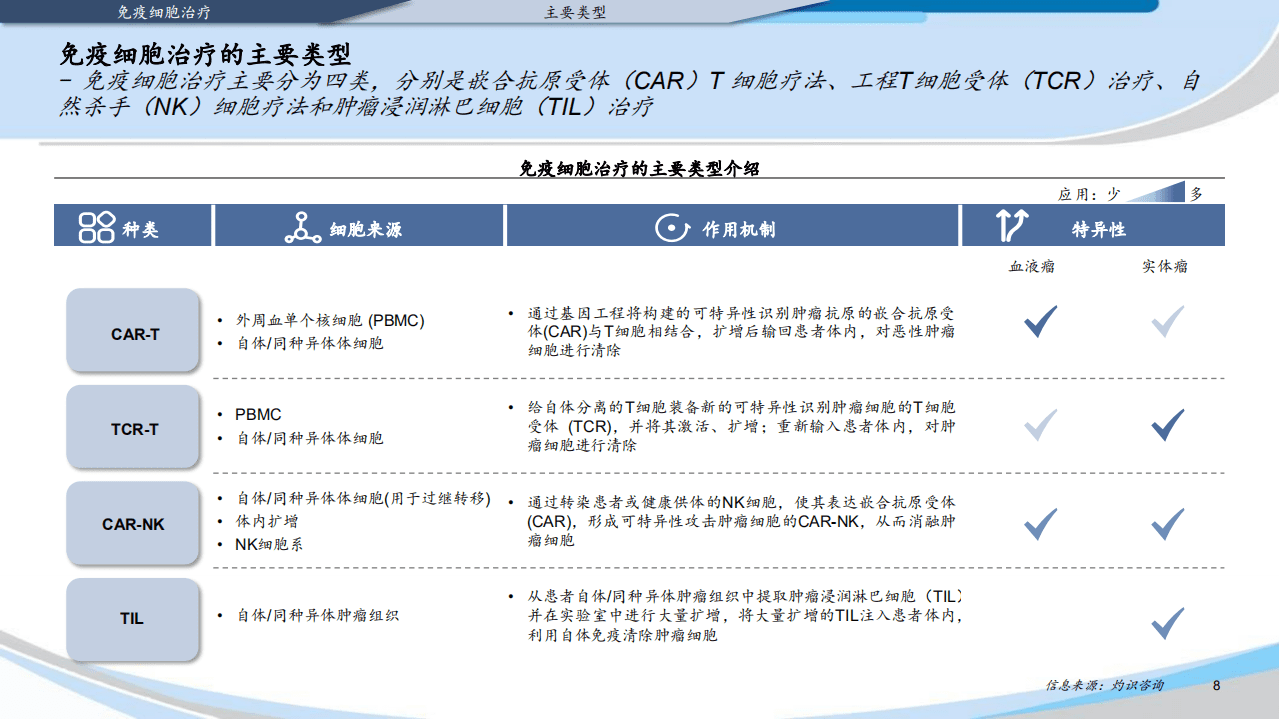Select the TIL category box
This screenshot has width=1279, height=719.
pos(132,619)
